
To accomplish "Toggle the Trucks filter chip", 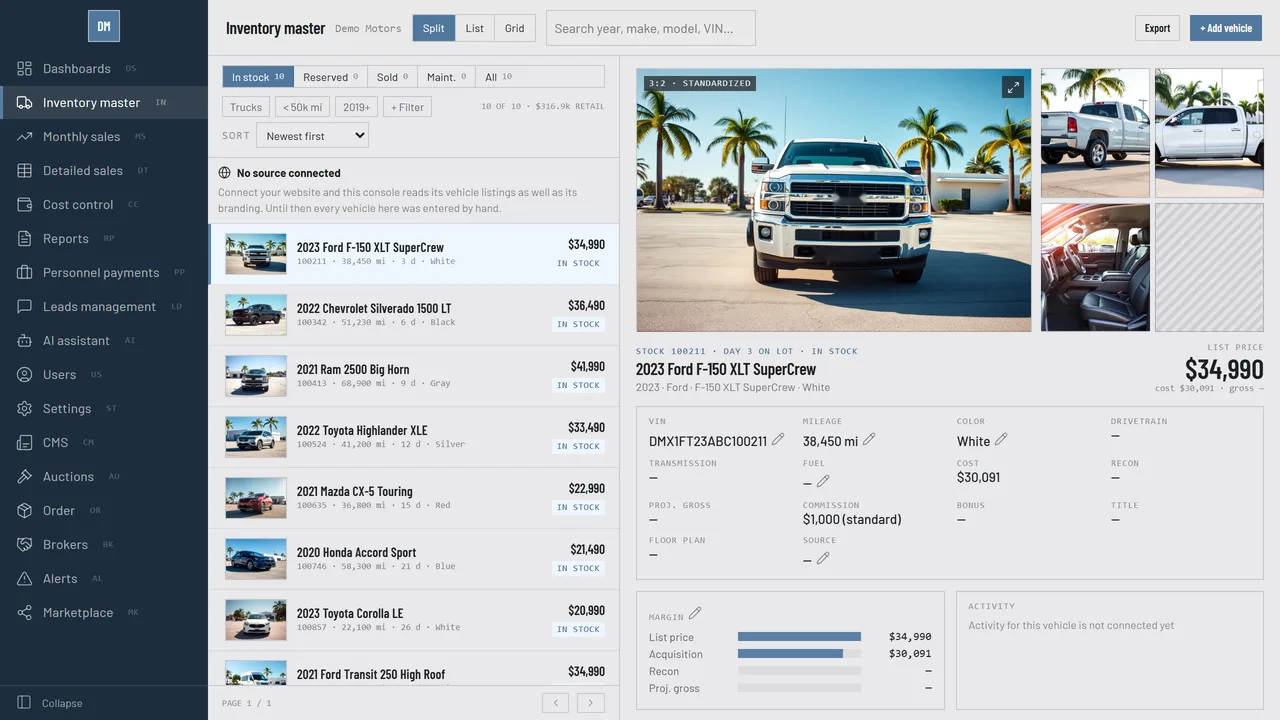I will (x=246, y=107).
